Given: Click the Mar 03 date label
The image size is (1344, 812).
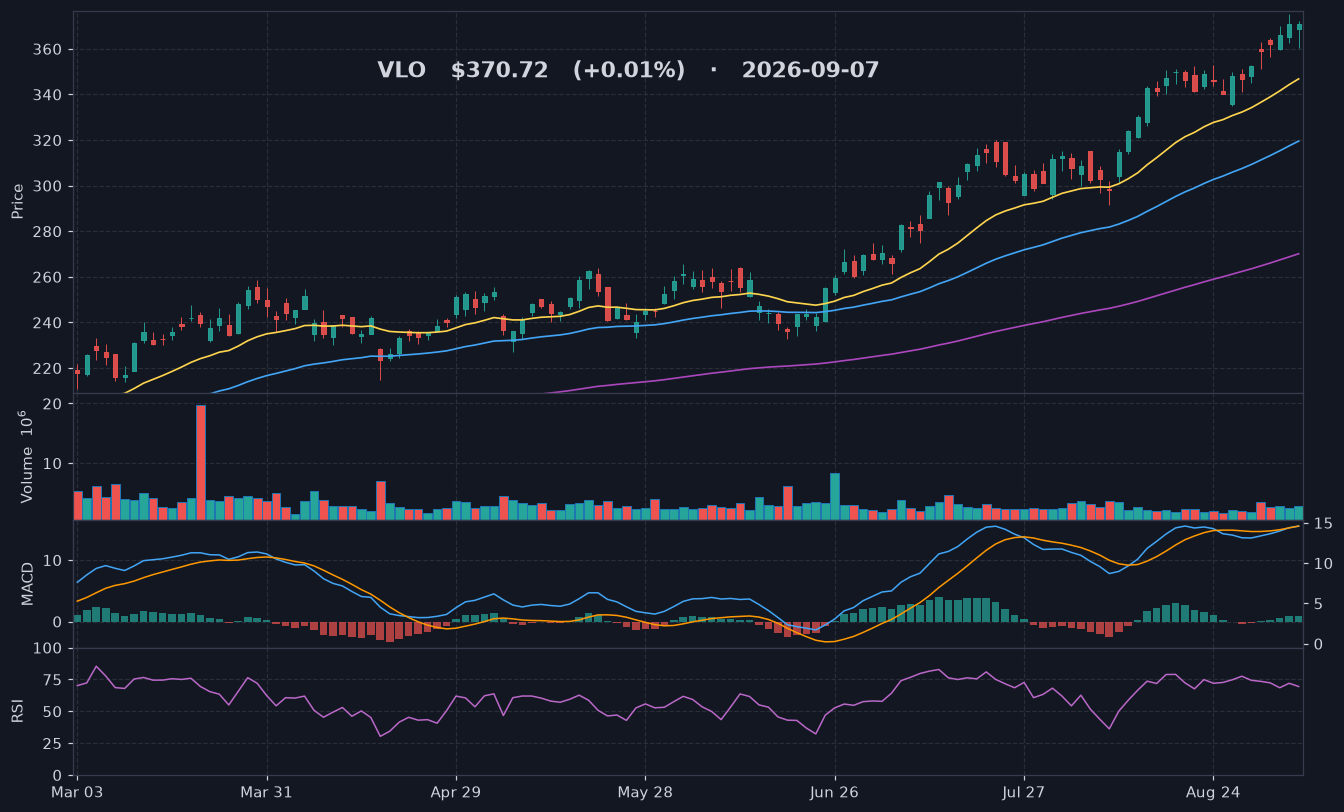Looking at the screenshot, I should coord(77,792).
